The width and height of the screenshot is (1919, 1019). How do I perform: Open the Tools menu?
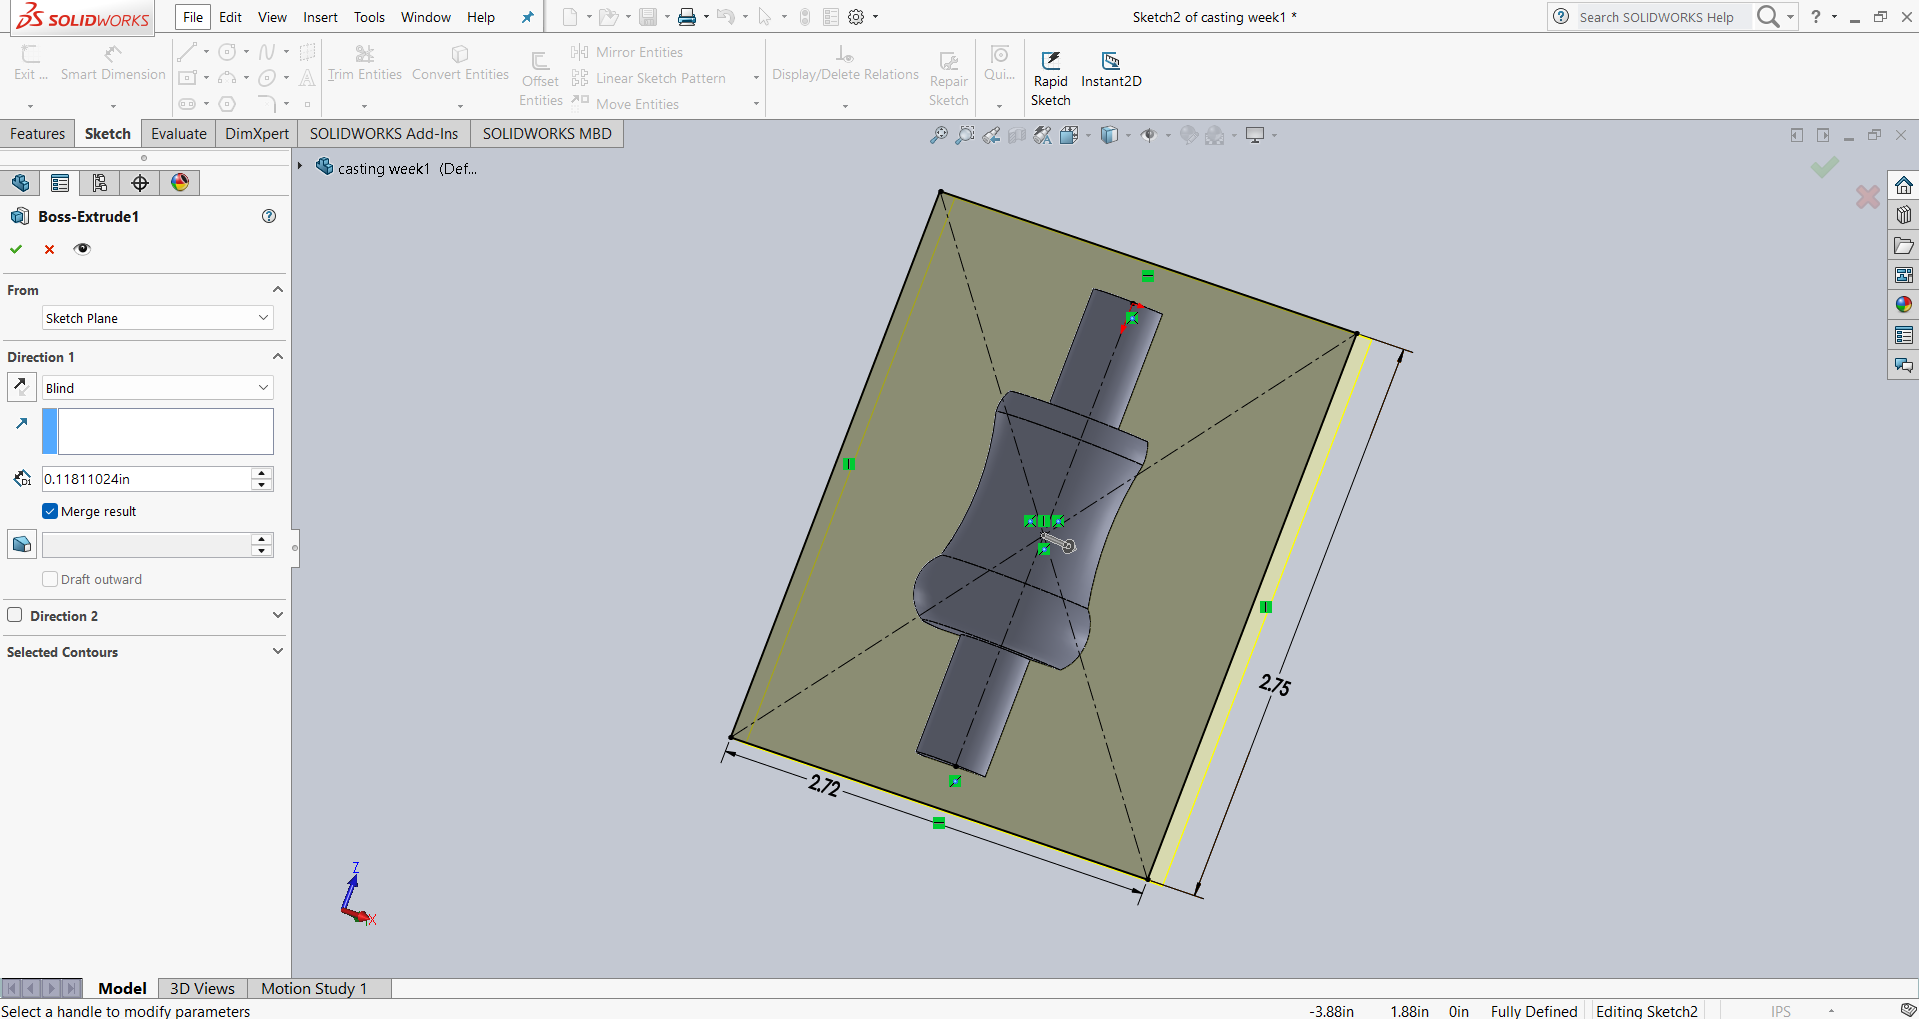(369, 17)
